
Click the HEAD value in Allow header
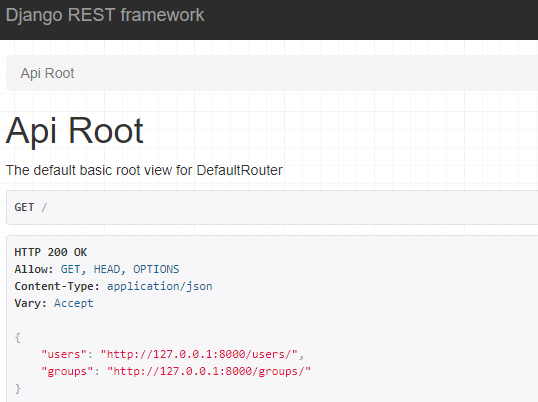pos(107,269)
